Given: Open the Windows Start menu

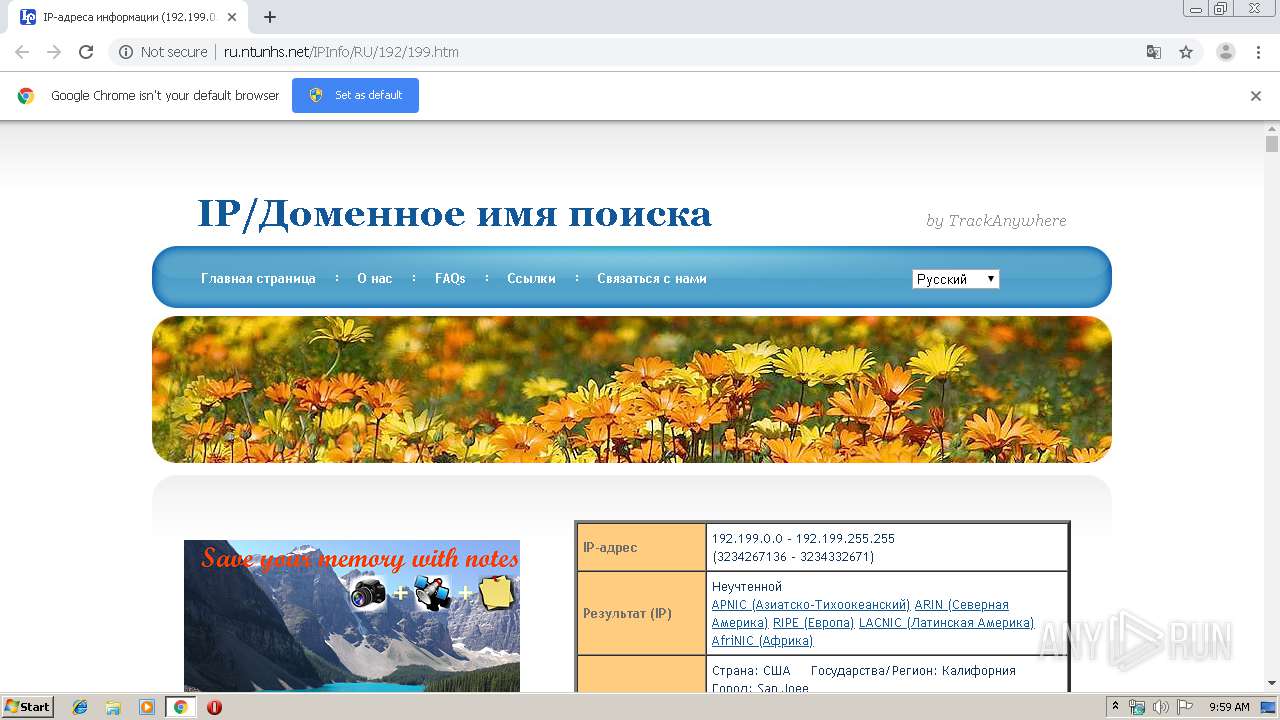Looking at the screenshot, I should point(27,707).
